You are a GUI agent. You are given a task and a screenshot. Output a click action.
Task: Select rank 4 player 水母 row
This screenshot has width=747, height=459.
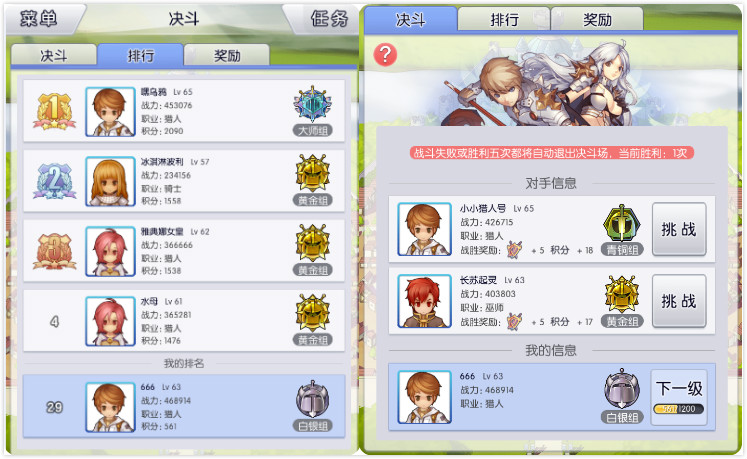click(x=184, y=321)
